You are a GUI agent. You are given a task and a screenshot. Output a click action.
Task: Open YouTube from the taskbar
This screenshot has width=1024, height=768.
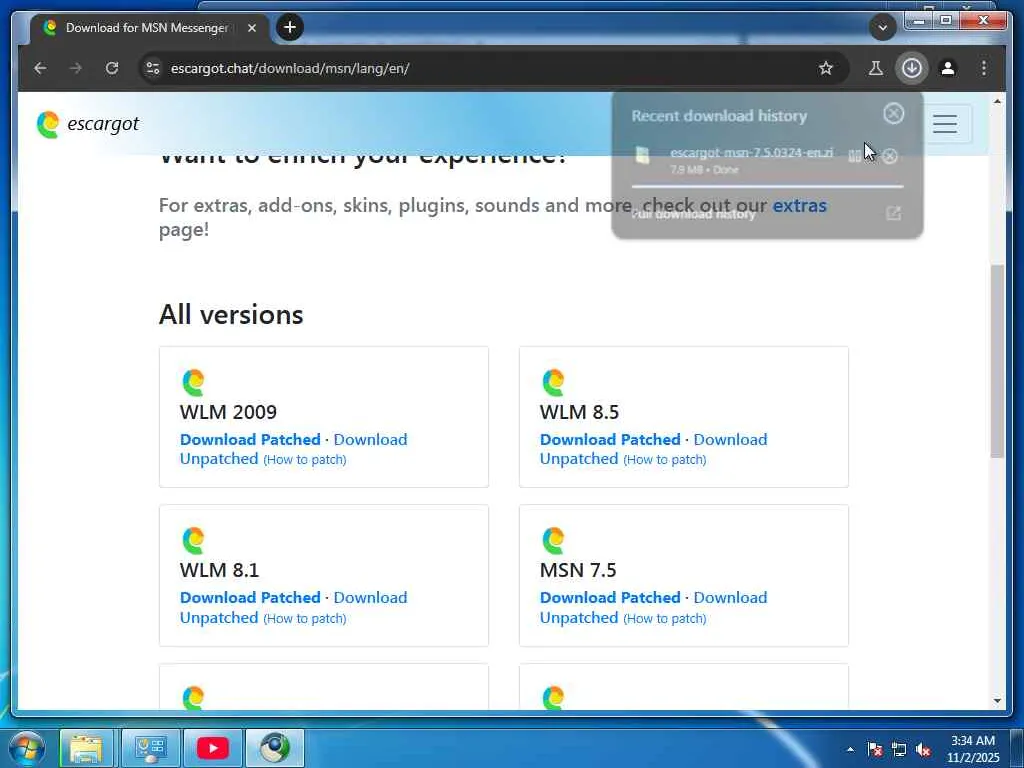pyautogui.click(x=212, y=748)
